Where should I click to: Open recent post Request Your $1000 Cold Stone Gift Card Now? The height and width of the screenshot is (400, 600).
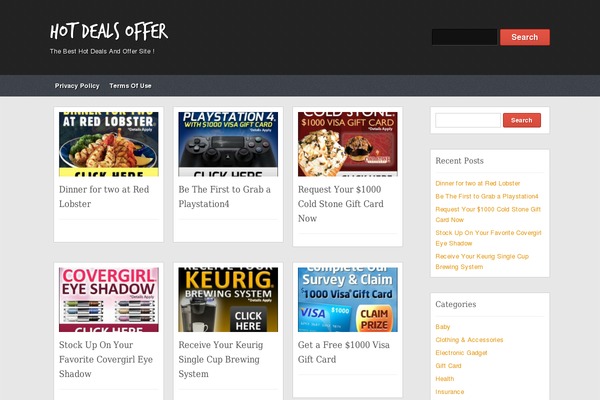pyautogui.click(x=488, y=214)
